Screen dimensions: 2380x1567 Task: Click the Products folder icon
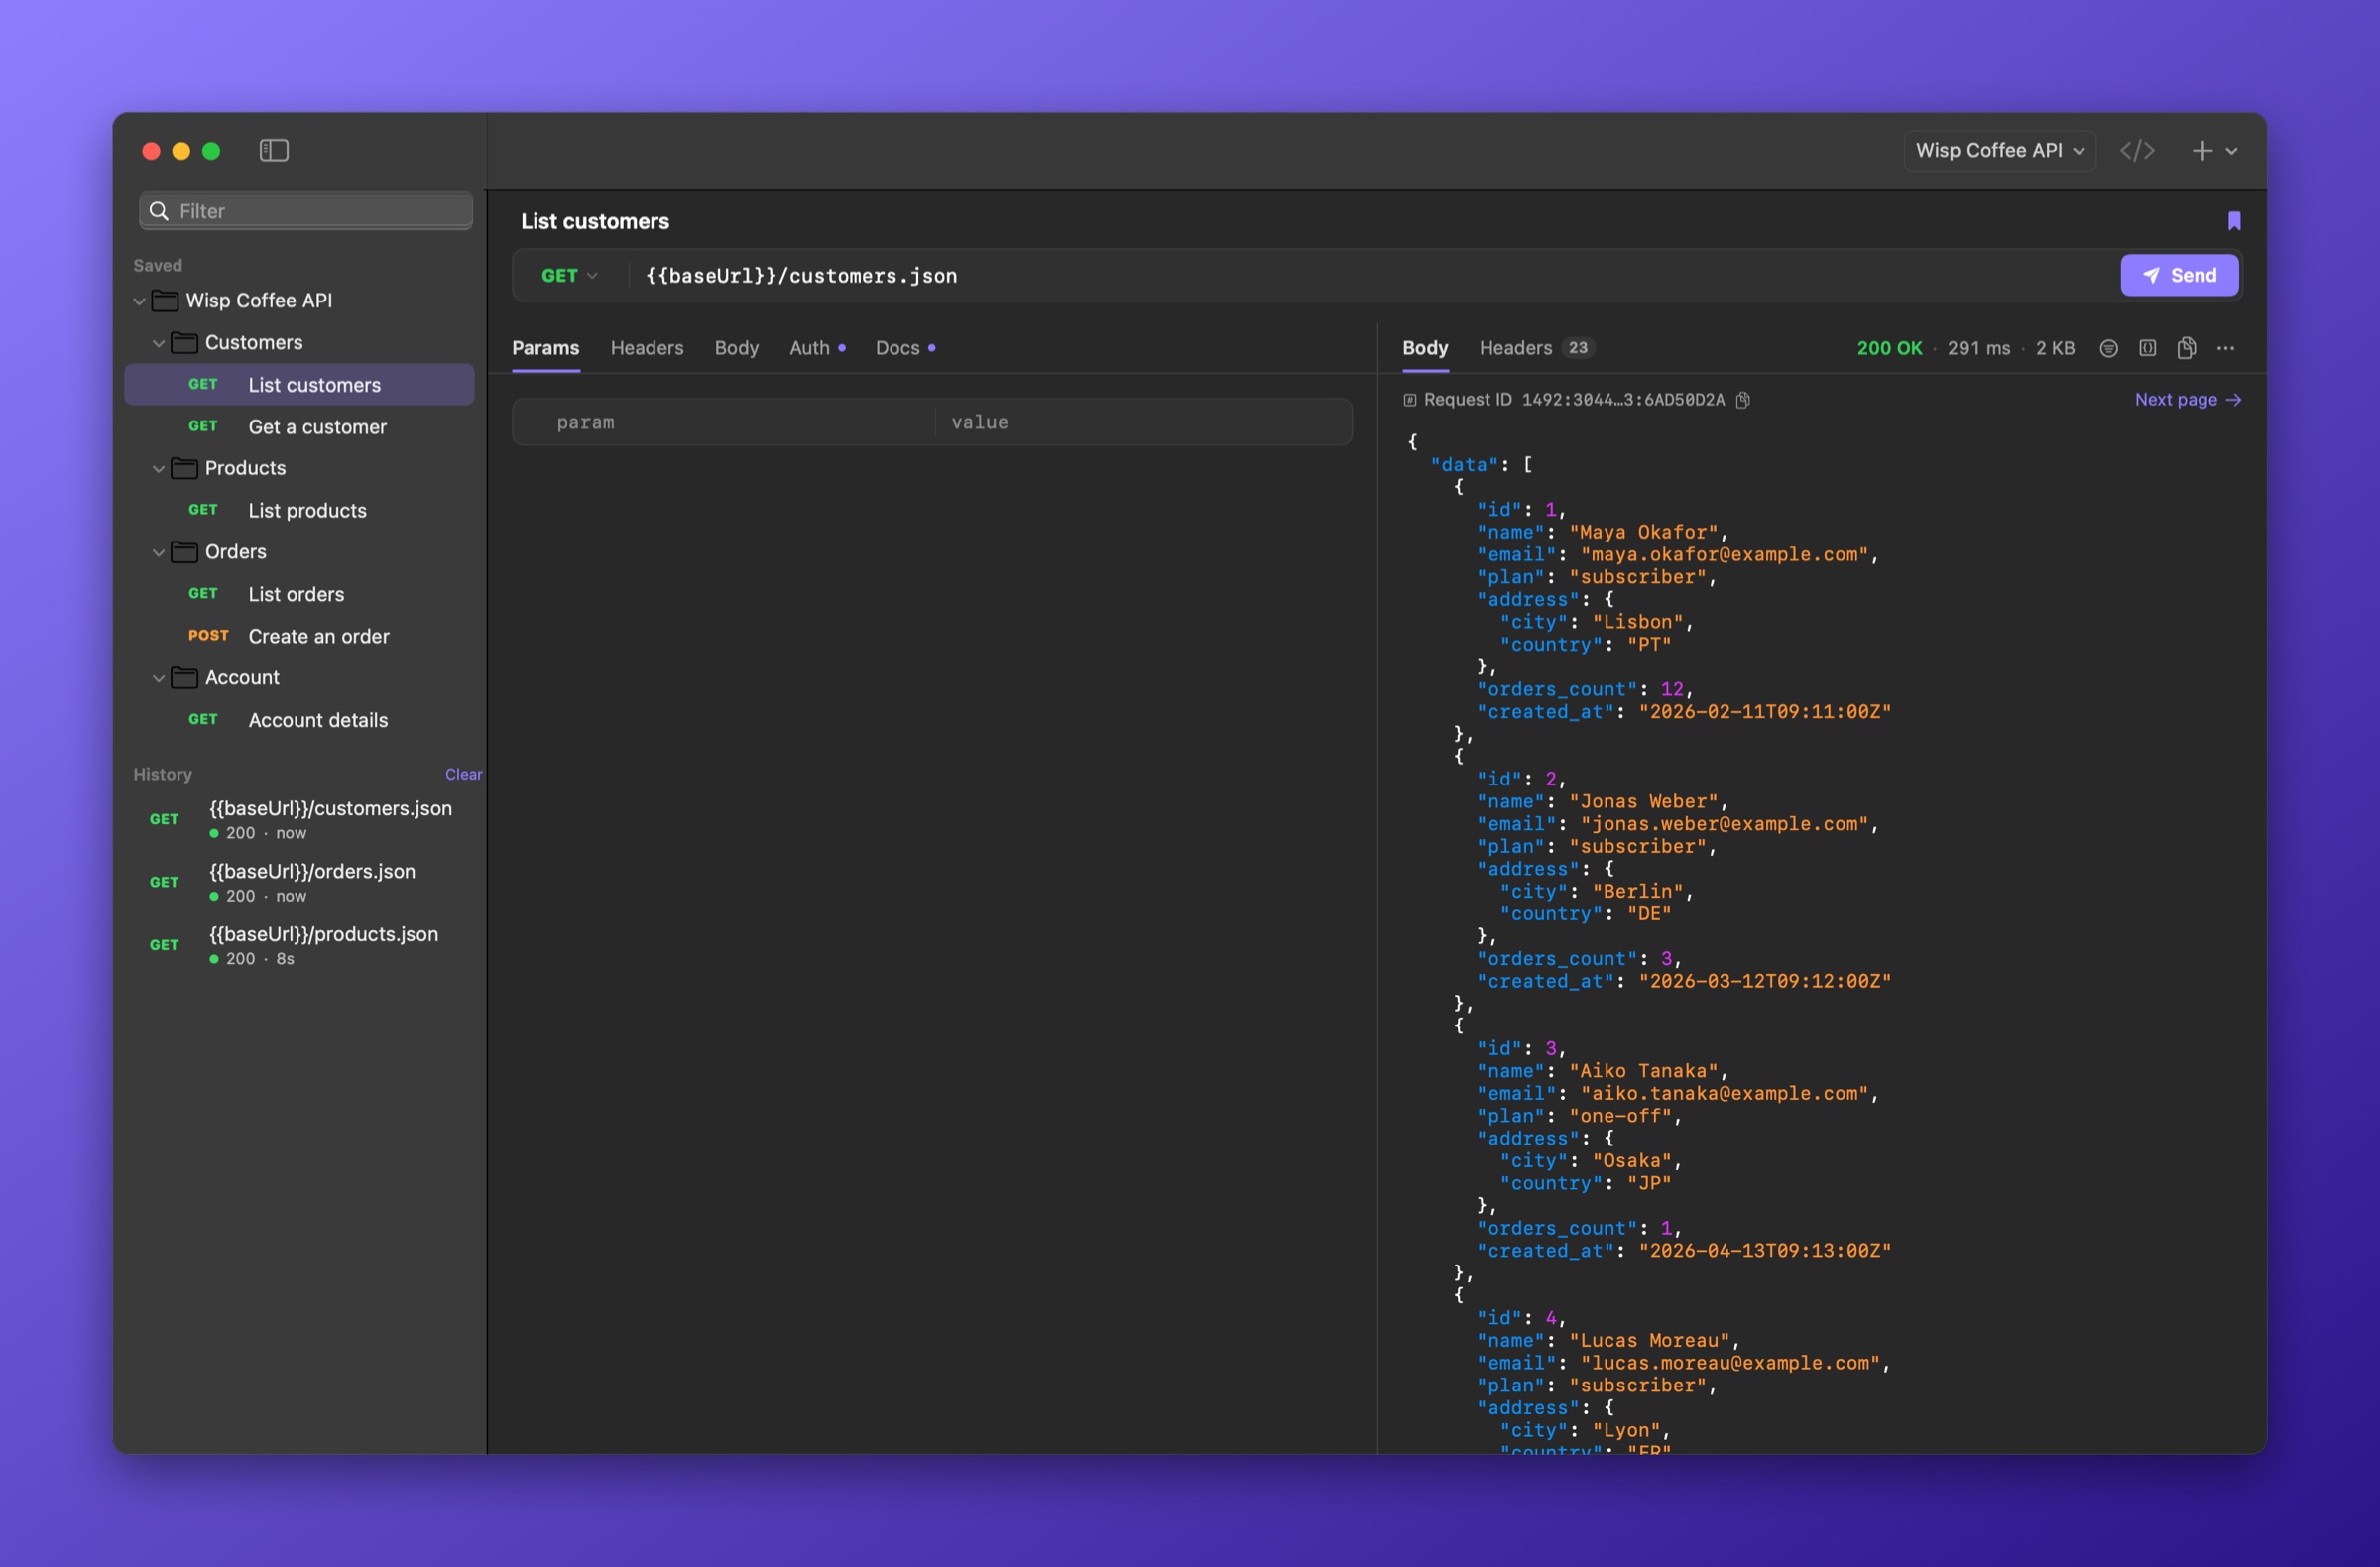tap(184, 468)
